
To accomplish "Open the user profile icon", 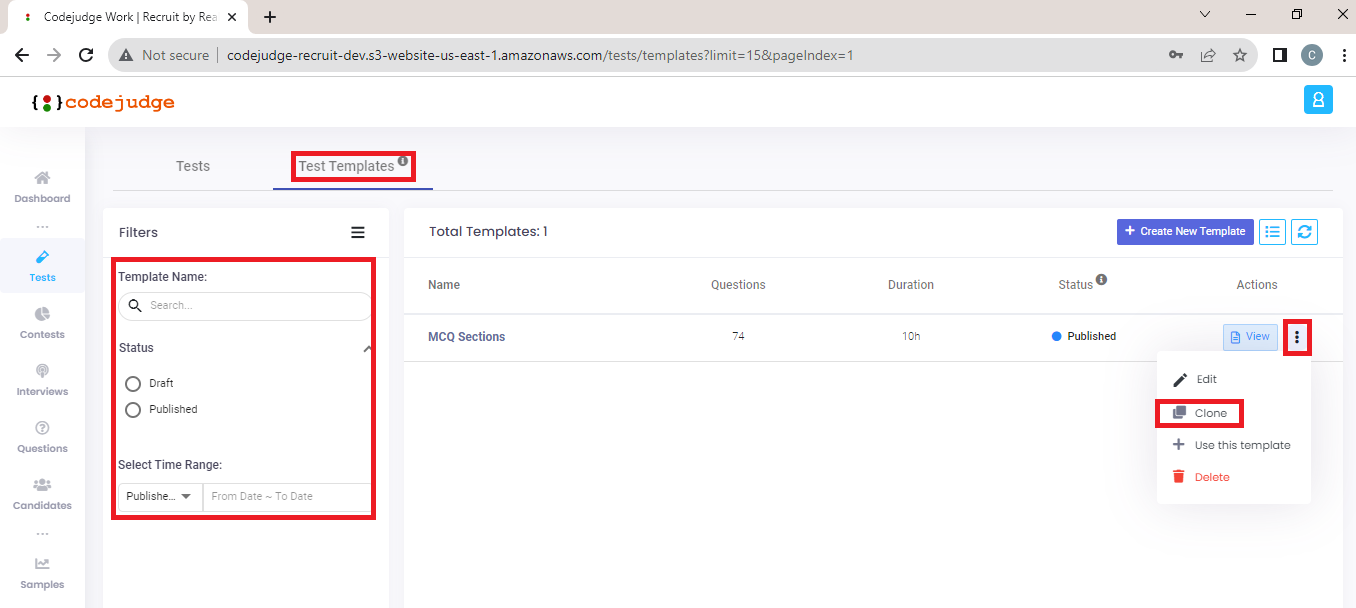I will point(1318,99).
